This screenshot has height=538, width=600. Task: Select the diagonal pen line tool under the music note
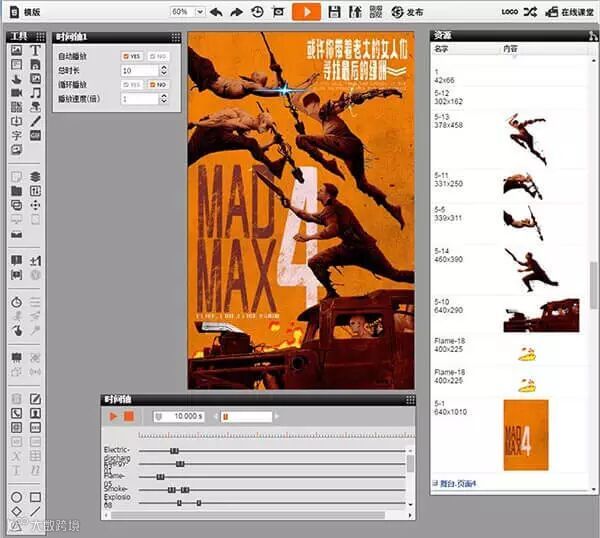(x=35, y=121)
